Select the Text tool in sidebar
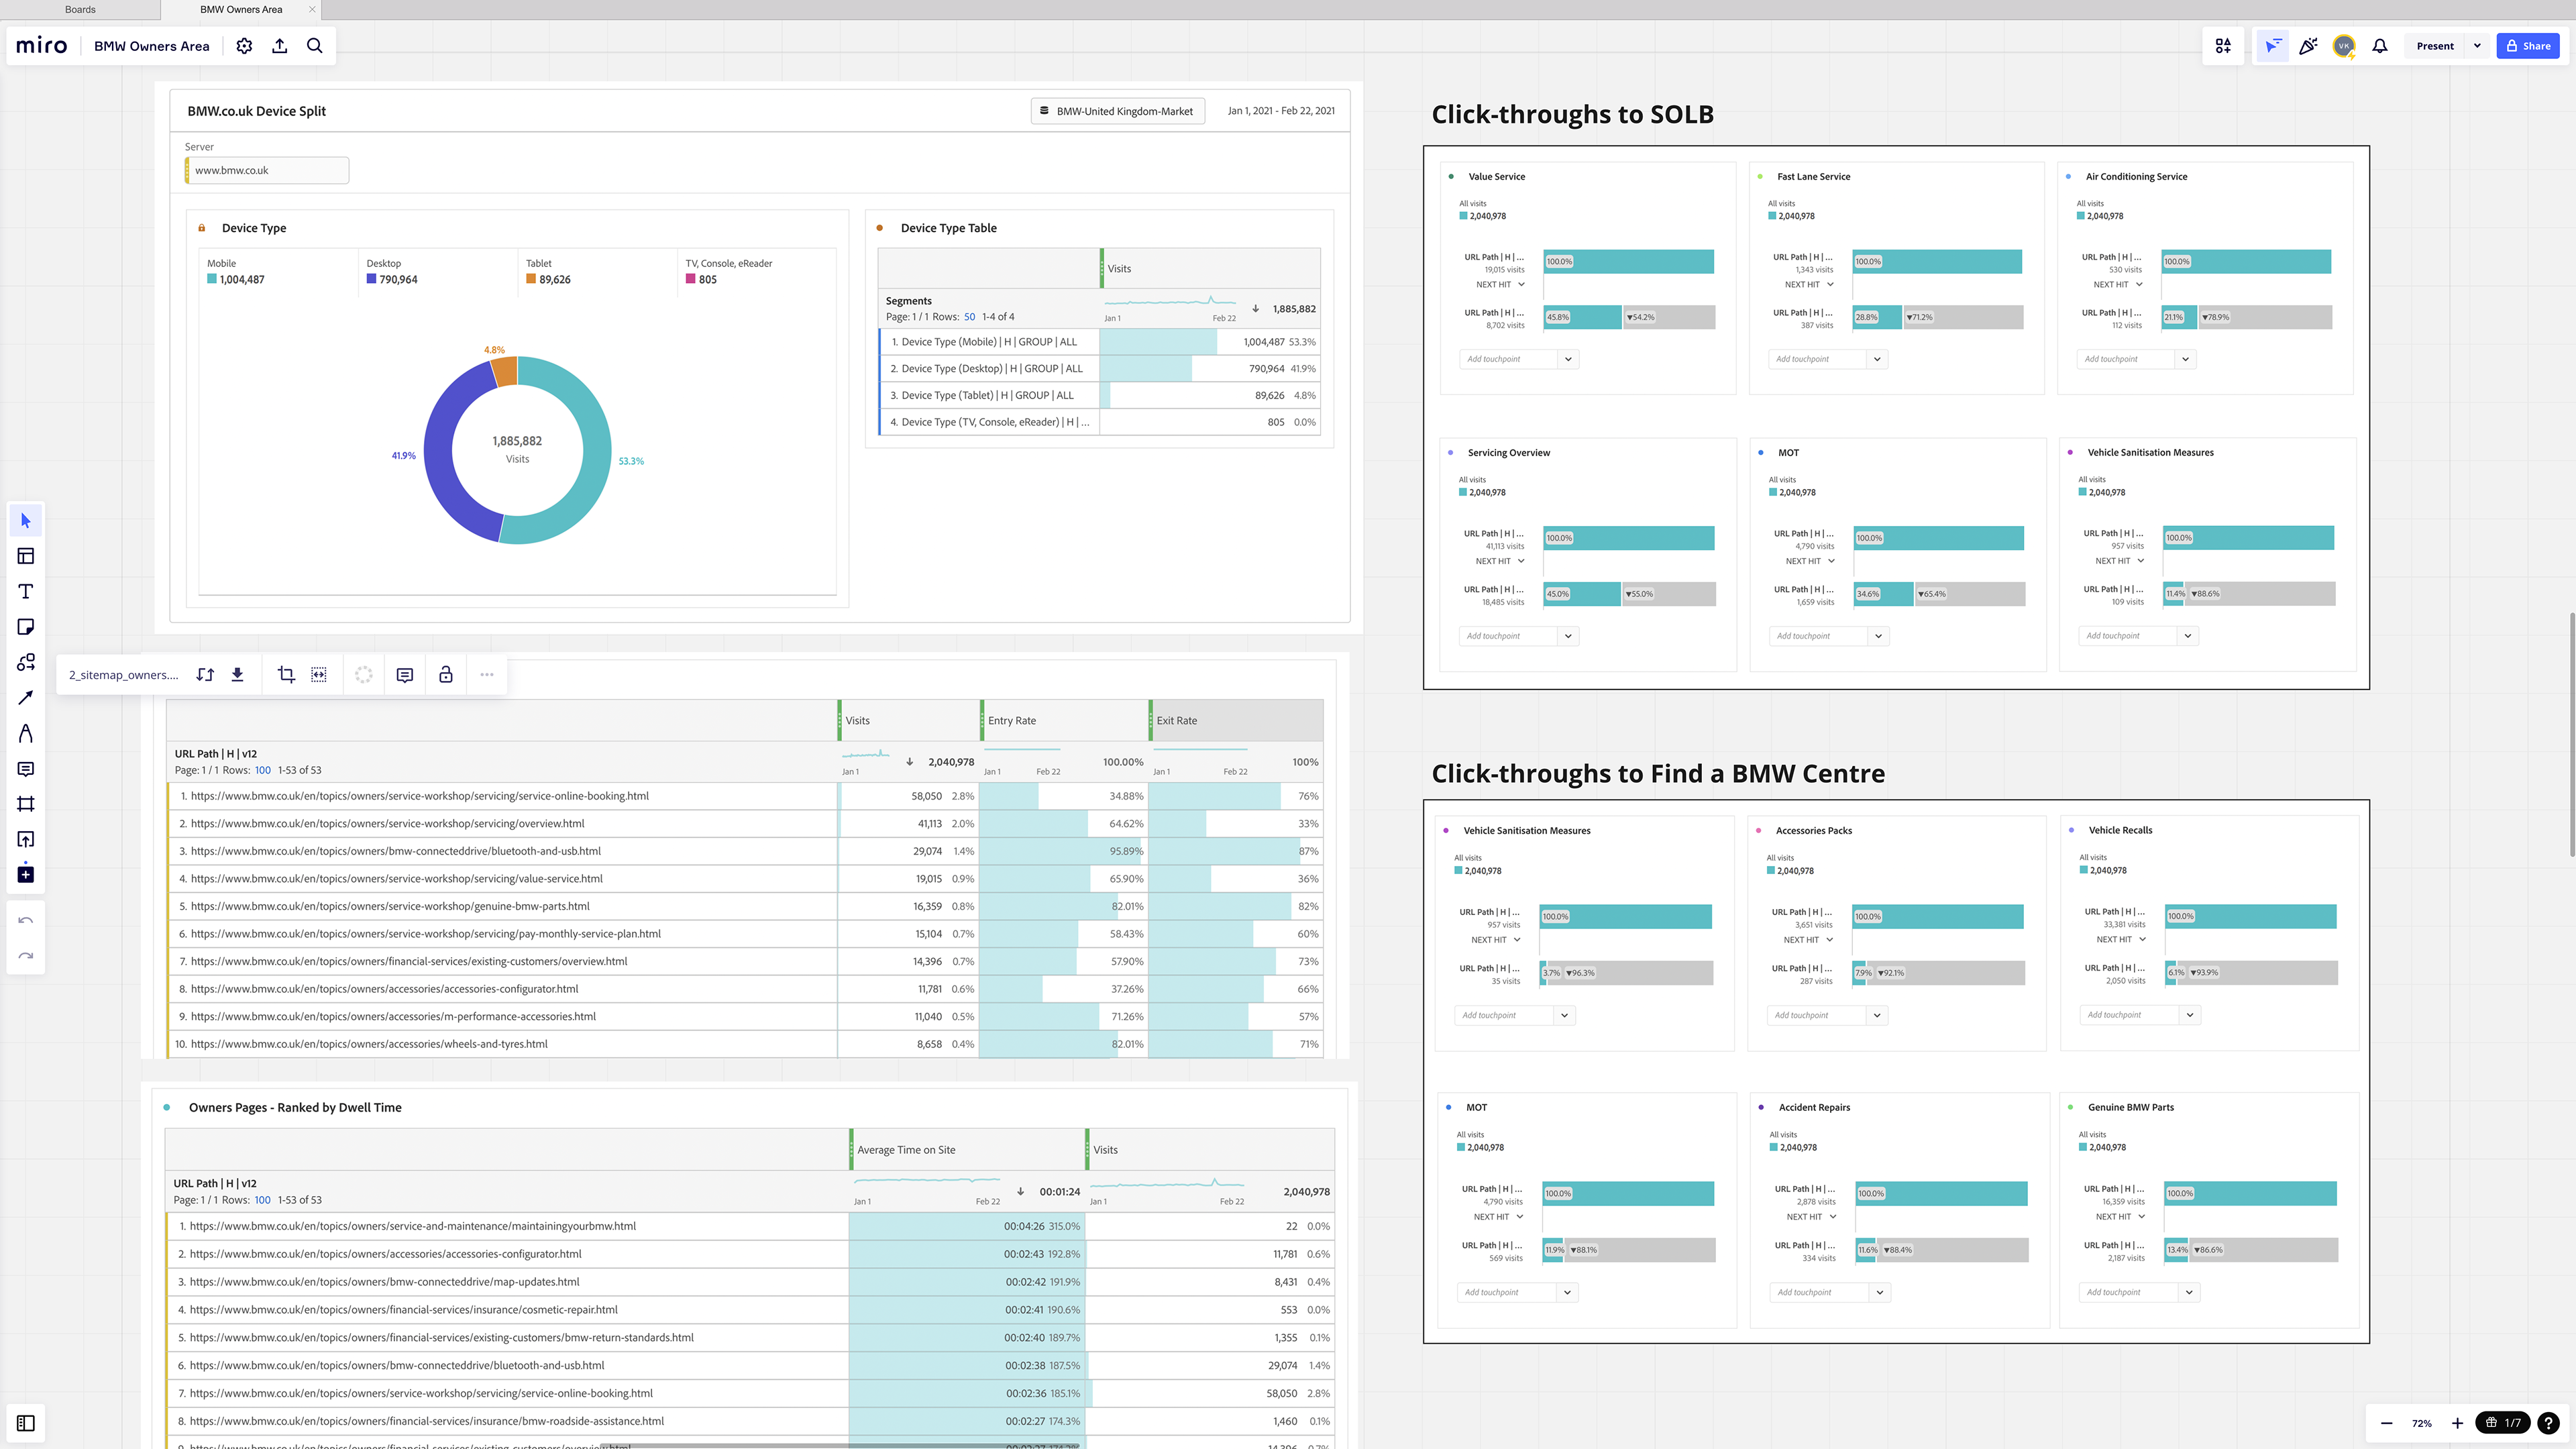This screenshot has width=2576, height=1449. coord(26,591)
